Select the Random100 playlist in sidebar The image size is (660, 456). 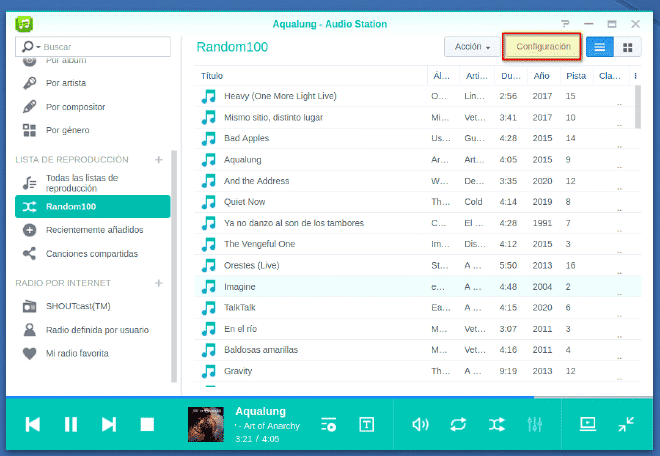tap(93, 206)
